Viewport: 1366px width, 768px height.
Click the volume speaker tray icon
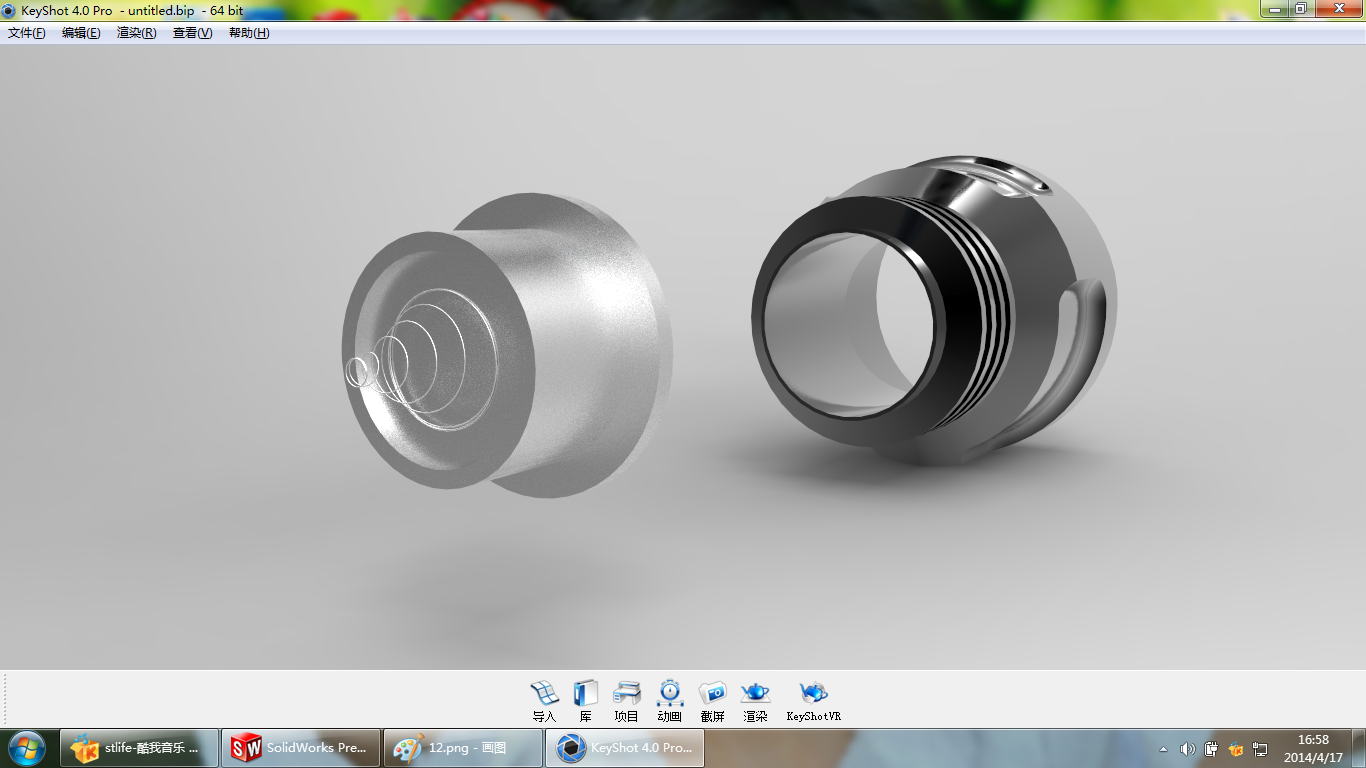[x=1187, y=749]
